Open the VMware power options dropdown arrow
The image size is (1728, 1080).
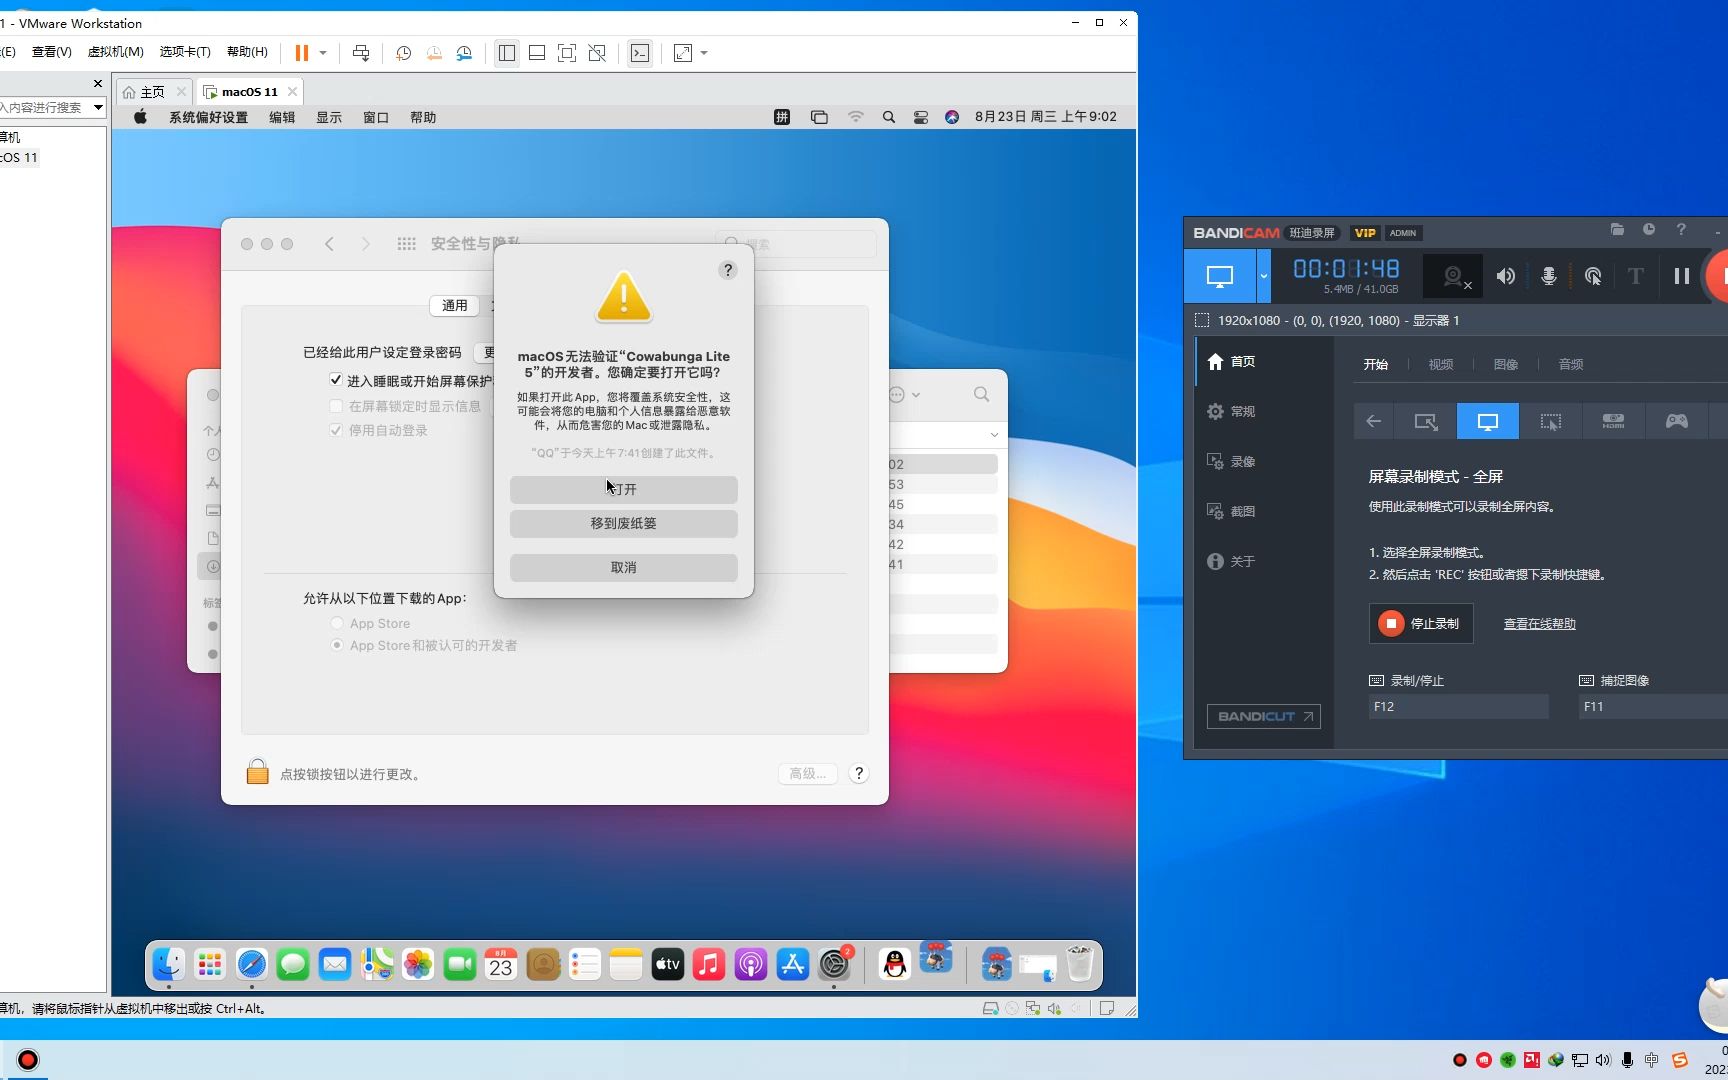pyautogui.click(x=323, y=53)
